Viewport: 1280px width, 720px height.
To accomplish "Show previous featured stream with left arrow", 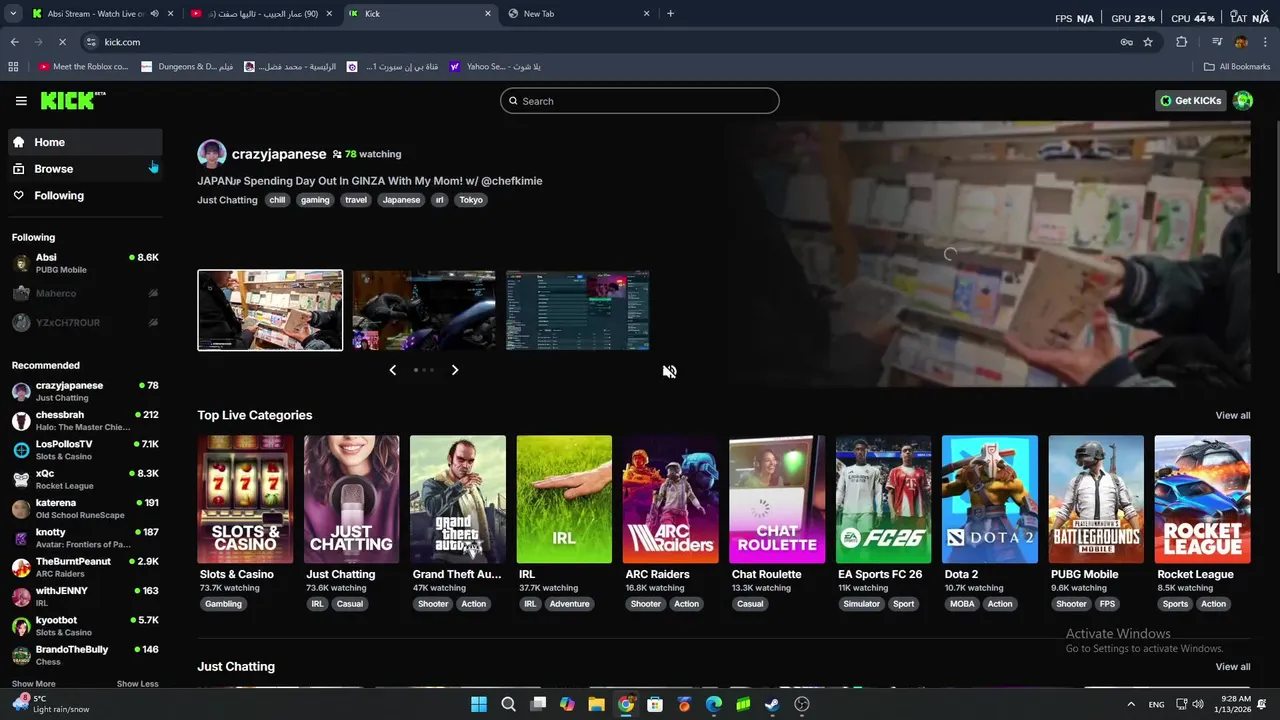I will click(x=392, y=370).
